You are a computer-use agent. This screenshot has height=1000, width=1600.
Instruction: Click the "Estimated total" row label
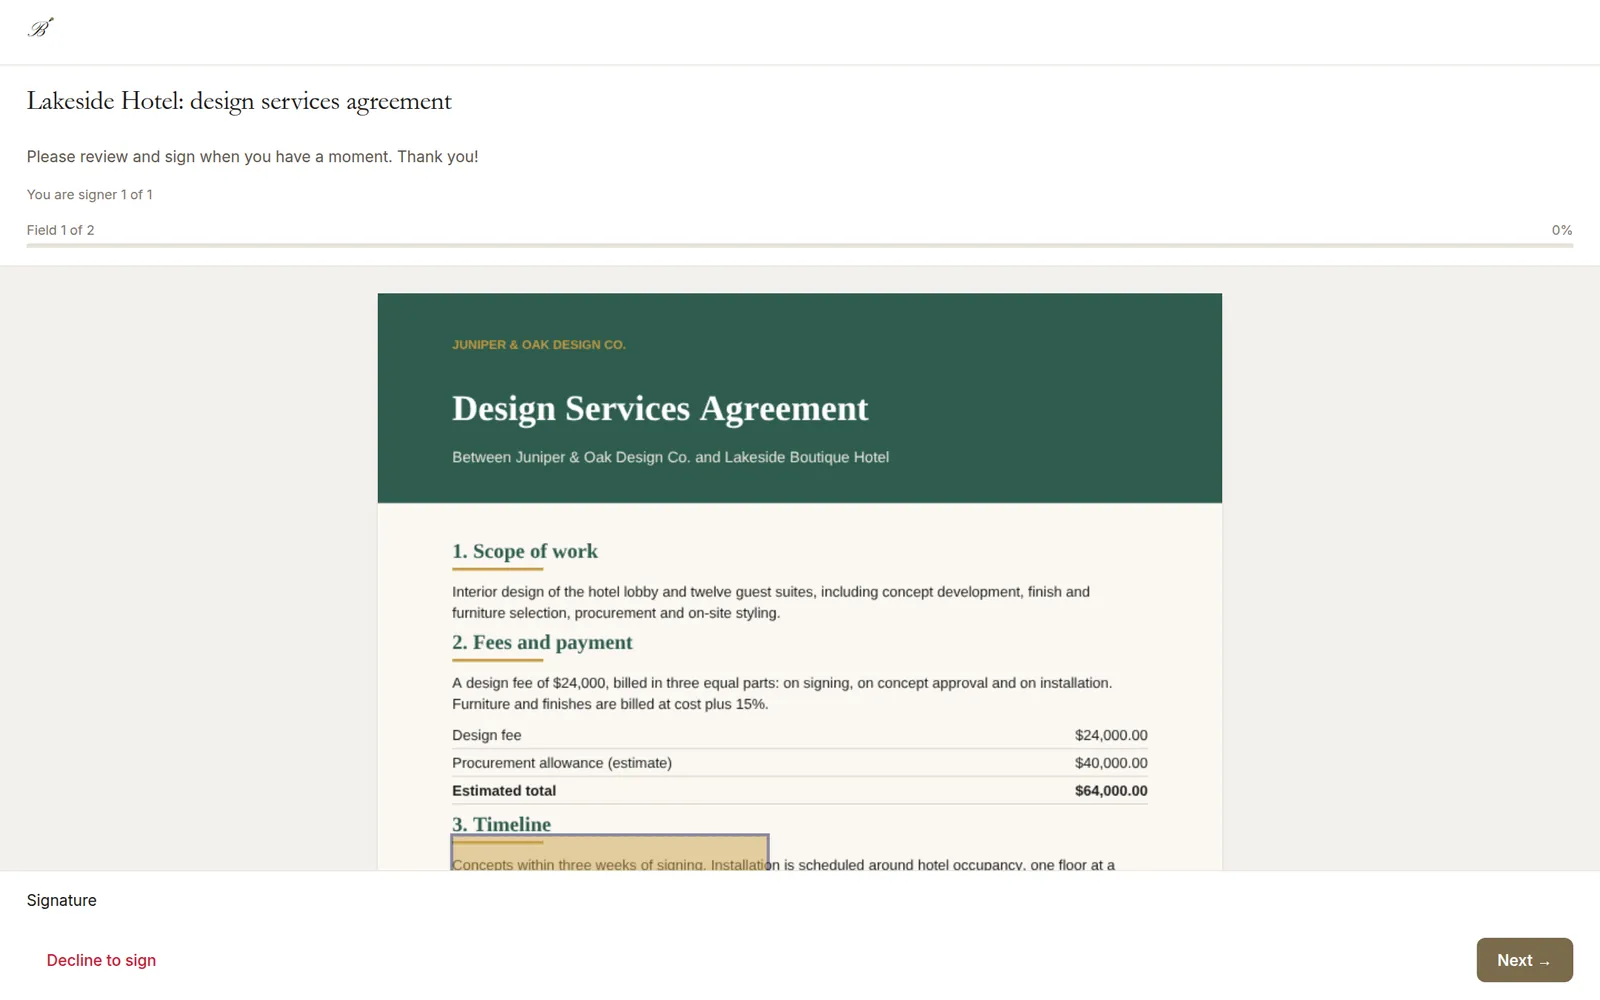click(x=504, y=791)
